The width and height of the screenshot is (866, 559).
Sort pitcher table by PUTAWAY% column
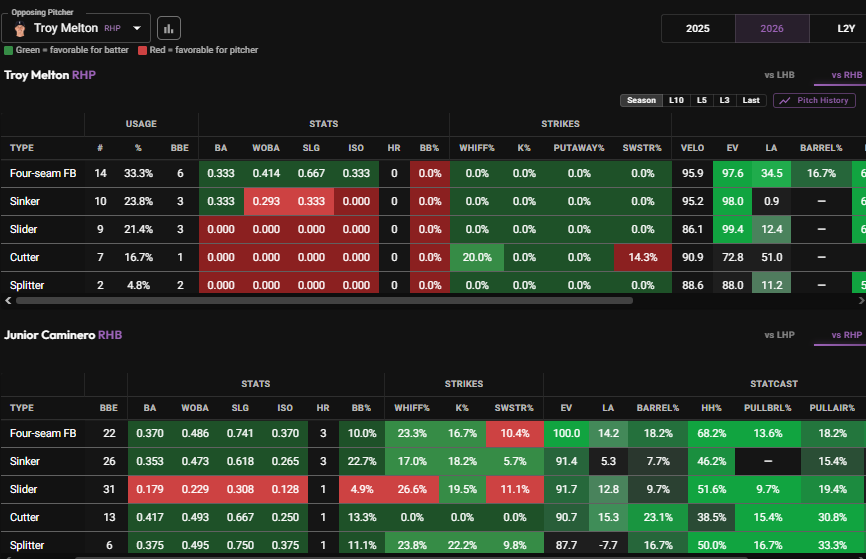[x=579, y=148]
